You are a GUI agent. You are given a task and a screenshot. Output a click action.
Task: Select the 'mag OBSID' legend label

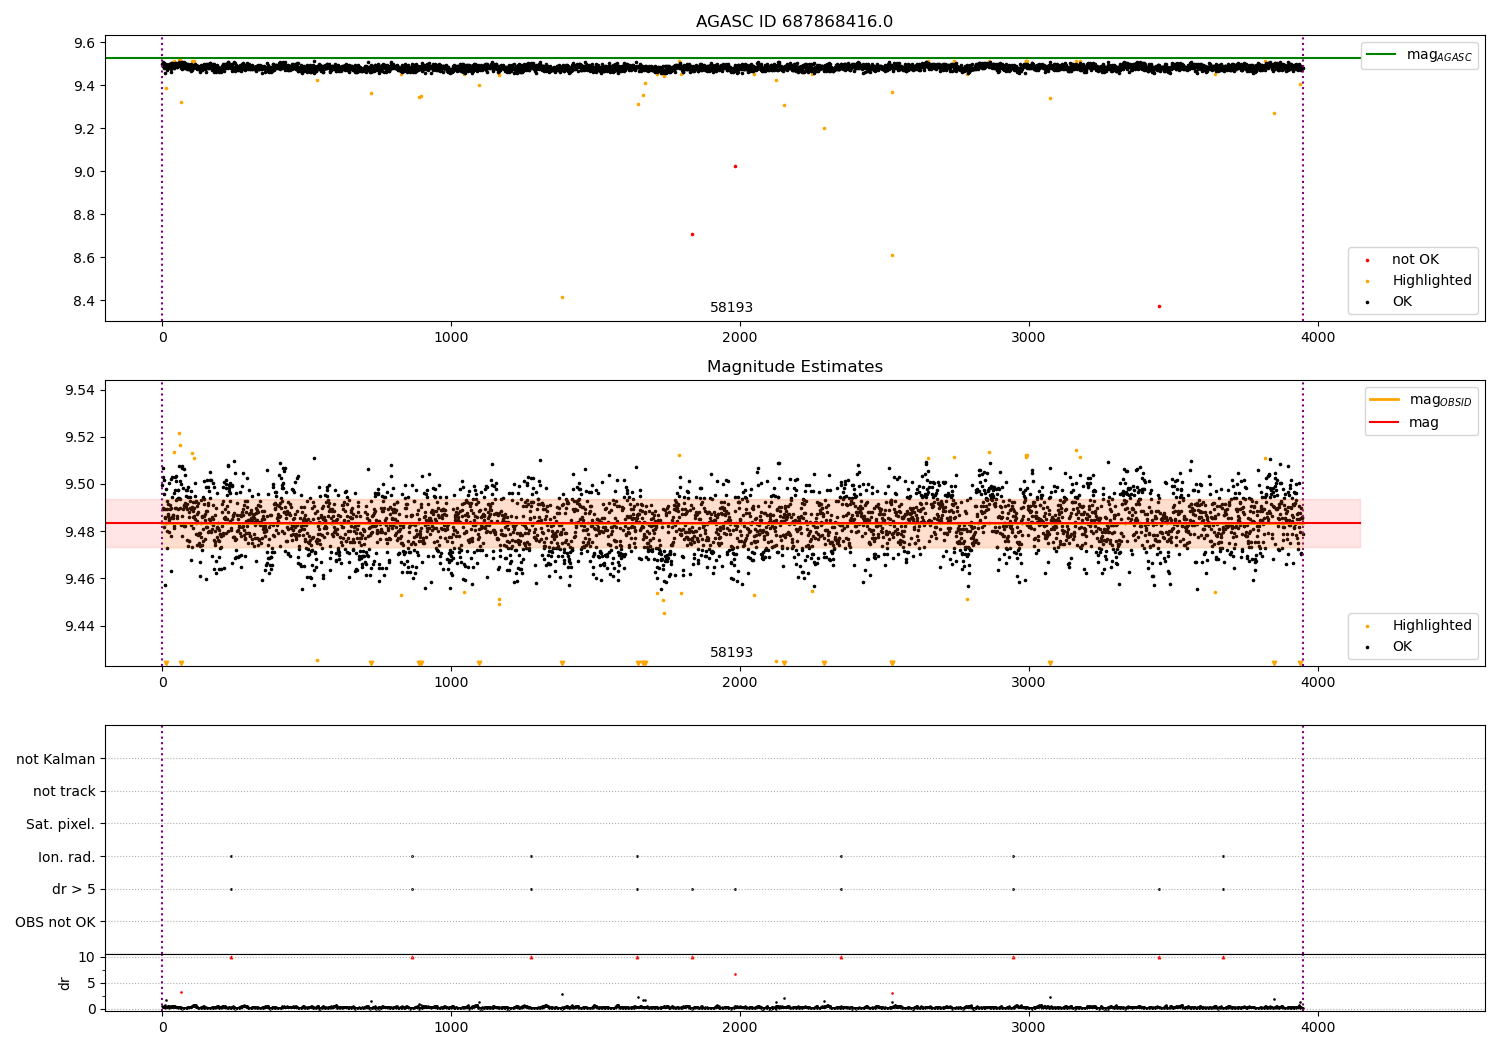[x=1440, y=400]
